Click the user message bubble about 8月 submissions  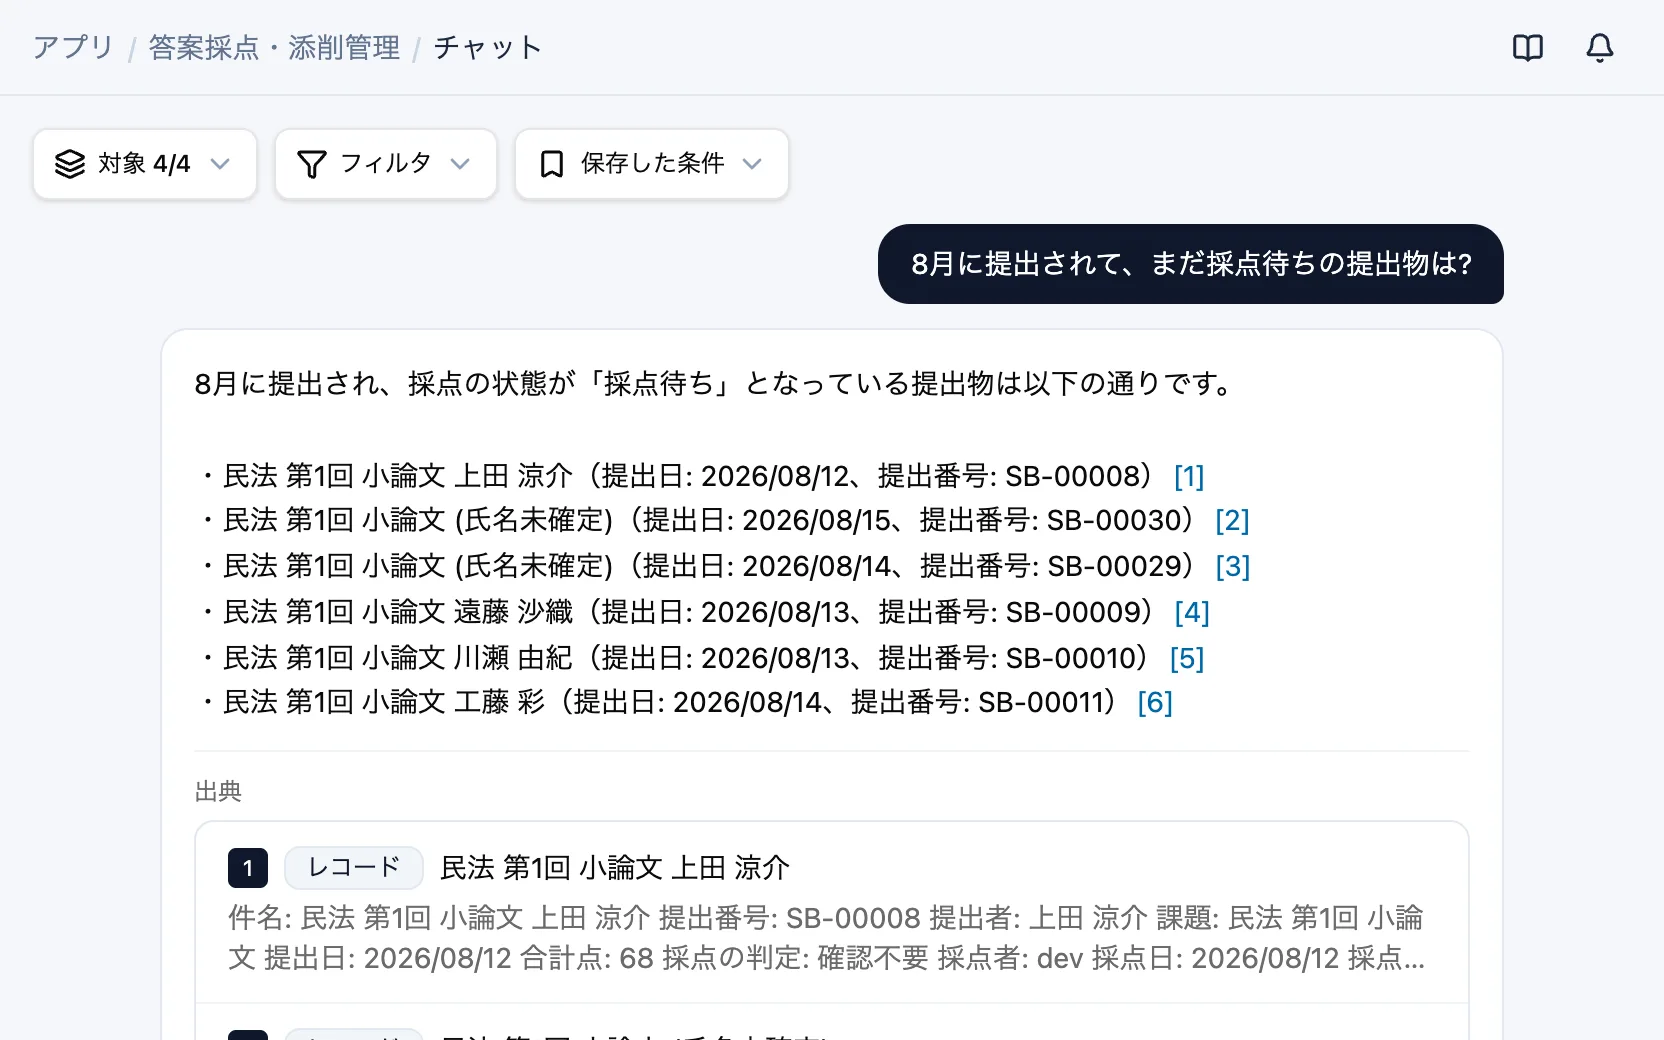(x=1191, y=264)
